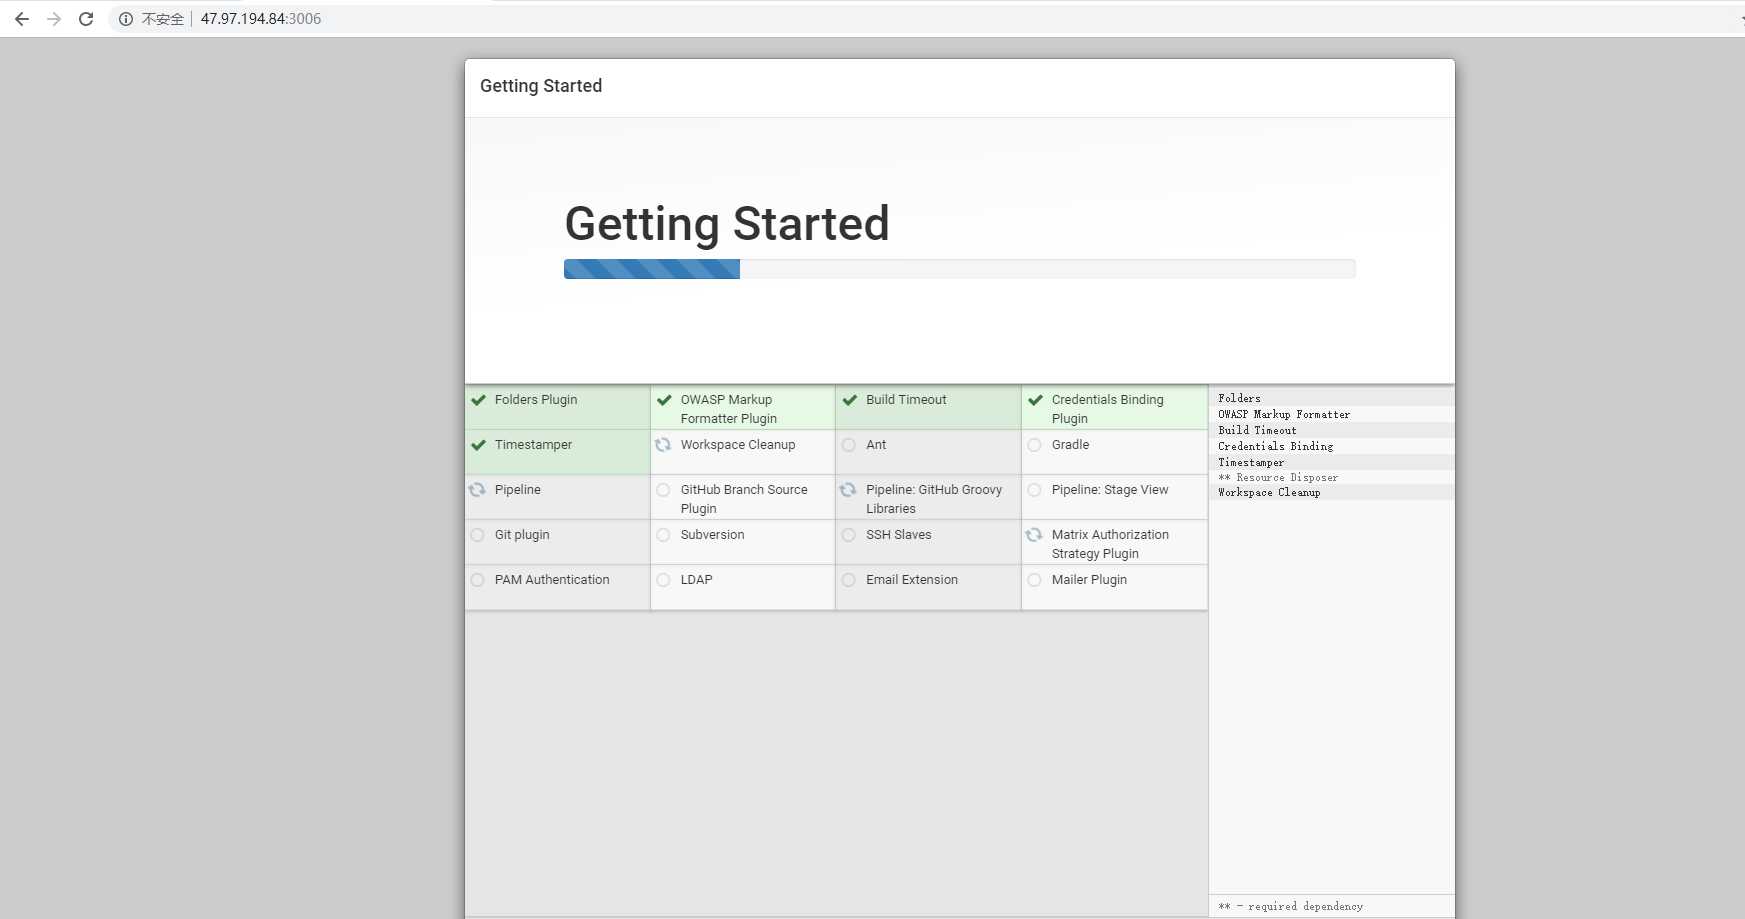The width and height of the screenshot is (1745, 919).
Task: Click the browser forward arrow
Action: point(54,19)
